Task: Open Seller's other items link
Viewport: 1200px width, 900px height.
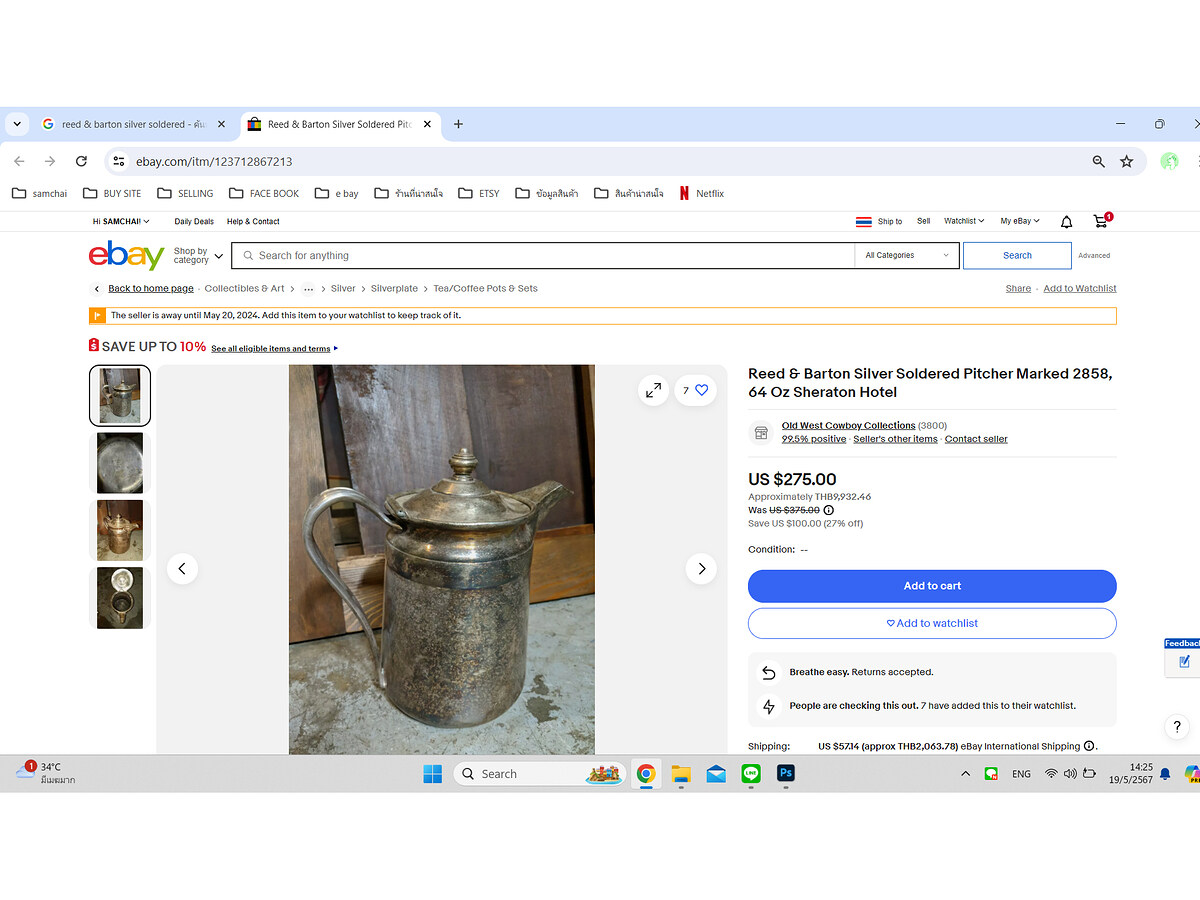Action: [895, 439]
